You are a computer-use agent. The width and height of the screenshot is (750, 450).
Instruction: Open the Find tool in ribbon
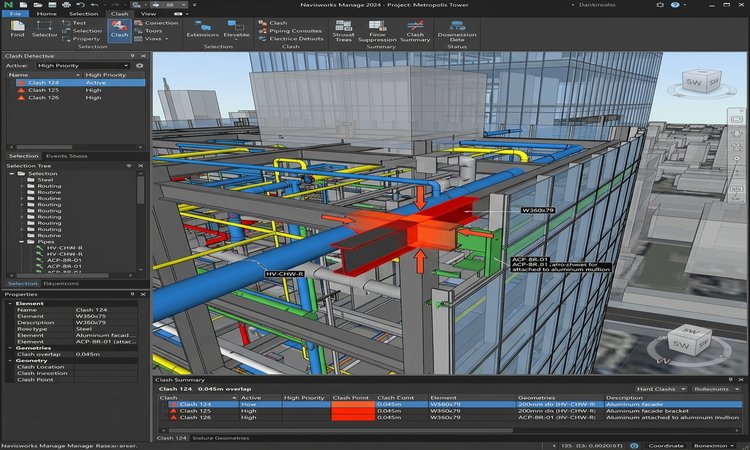tap(17, 29)
